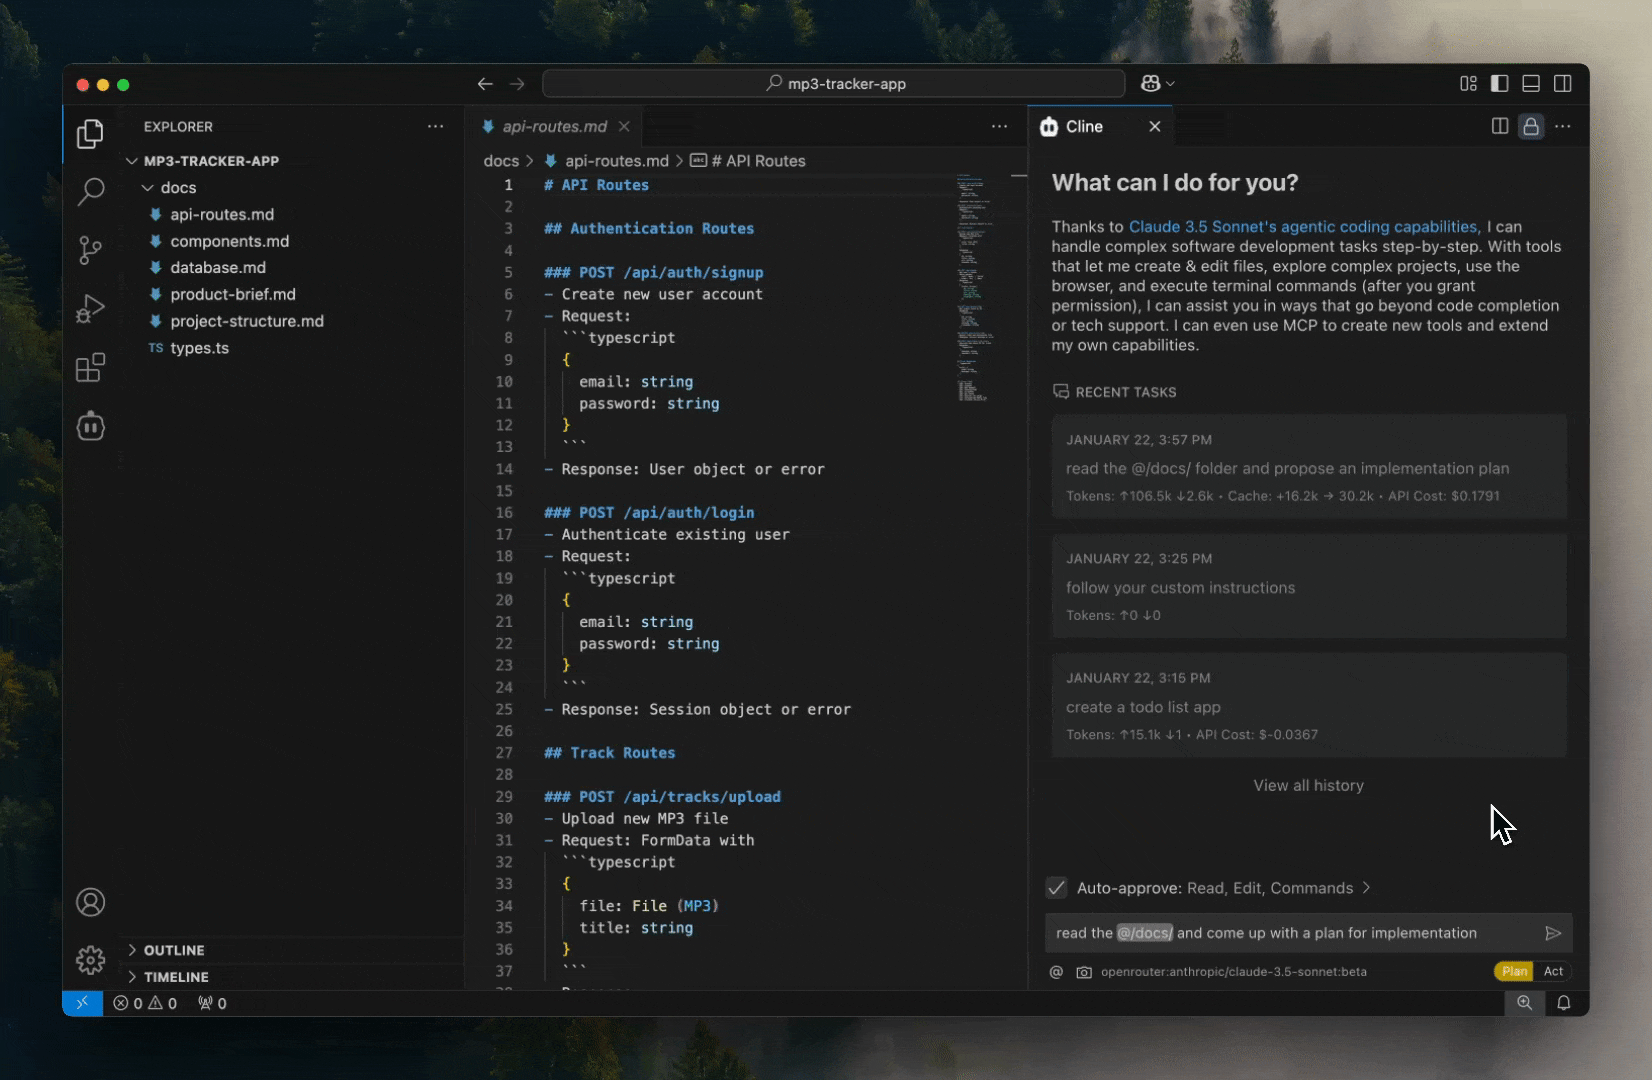
Task: Click the ports forwarded status indicator
Action: click(x=212, y=1003)
